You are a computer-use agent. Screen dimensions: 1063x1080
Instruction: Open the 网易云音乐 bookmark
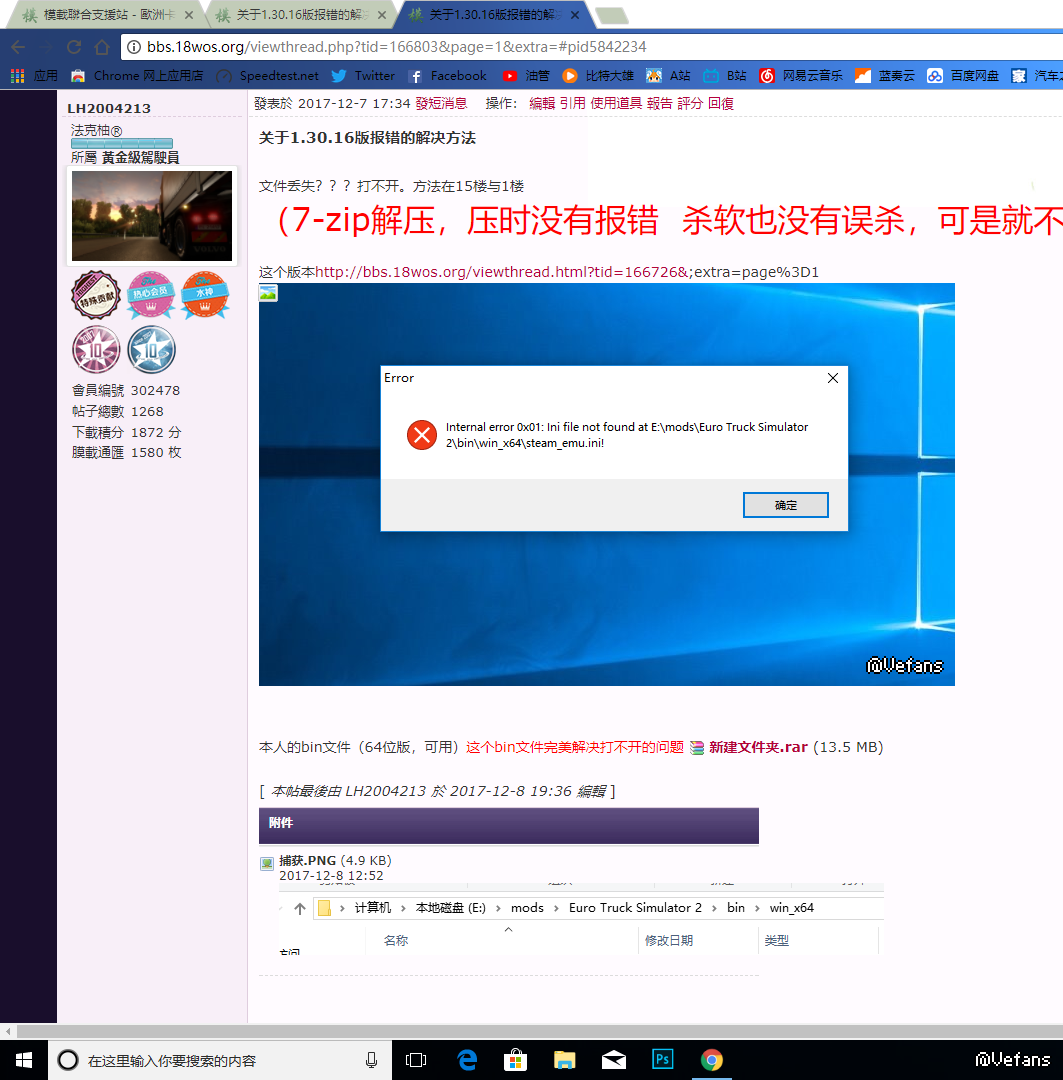pos(801,76)
